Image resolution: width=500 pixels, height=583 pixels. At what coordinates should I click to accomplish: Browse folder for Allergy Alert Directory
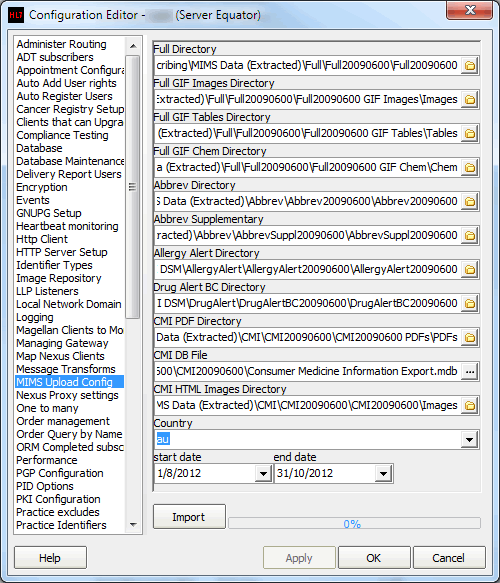point(470,270)
